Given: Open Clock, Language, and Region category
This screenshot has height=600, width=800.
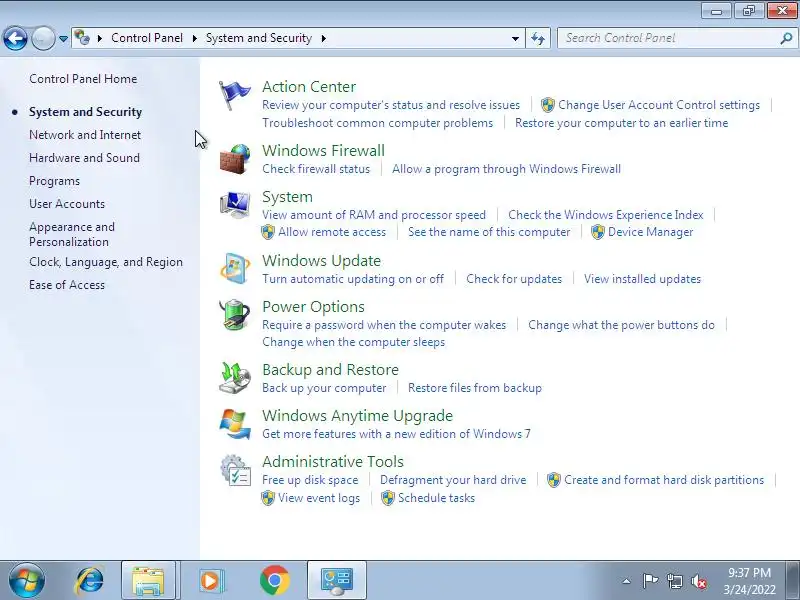Looking at the screenshot, I should pyautogui.click(x=106, y=262).
